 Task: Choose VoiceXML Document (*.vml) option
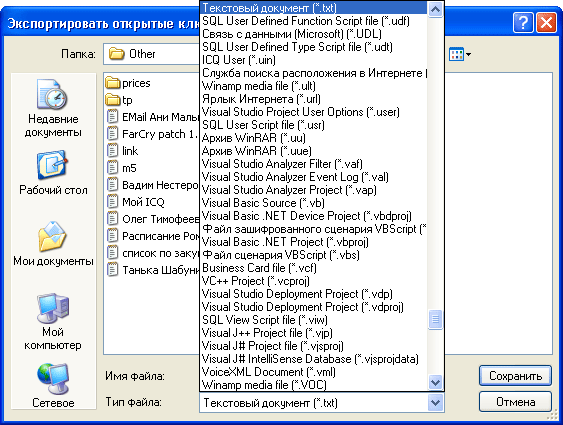coord(313,372)
